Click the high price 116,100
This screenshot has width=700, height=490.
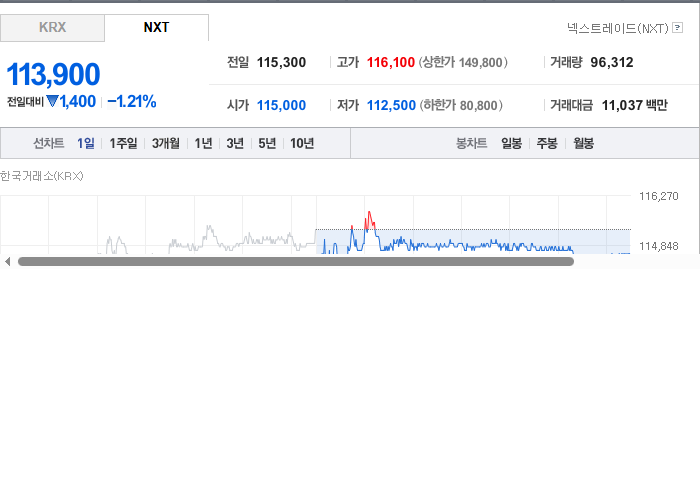pyautogui.click(x=391, y=62)
